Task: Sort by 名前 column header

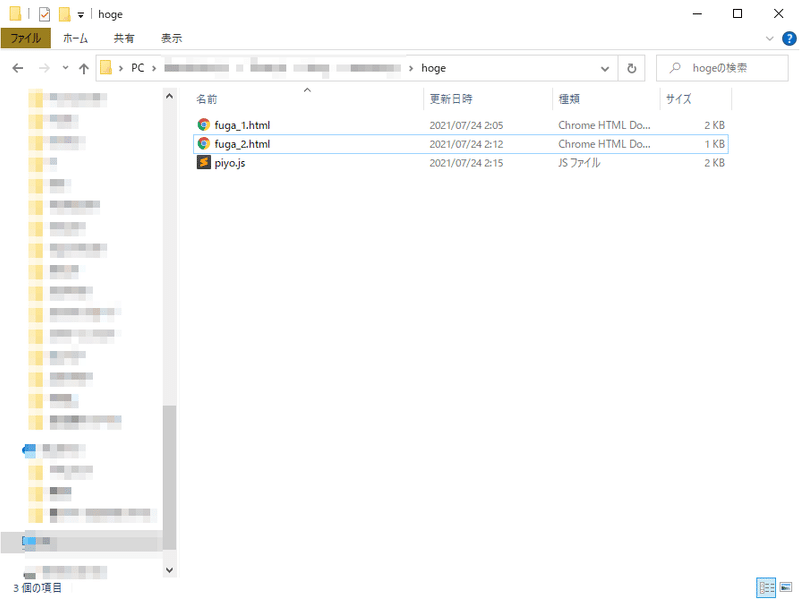Action: coord(308,99)
